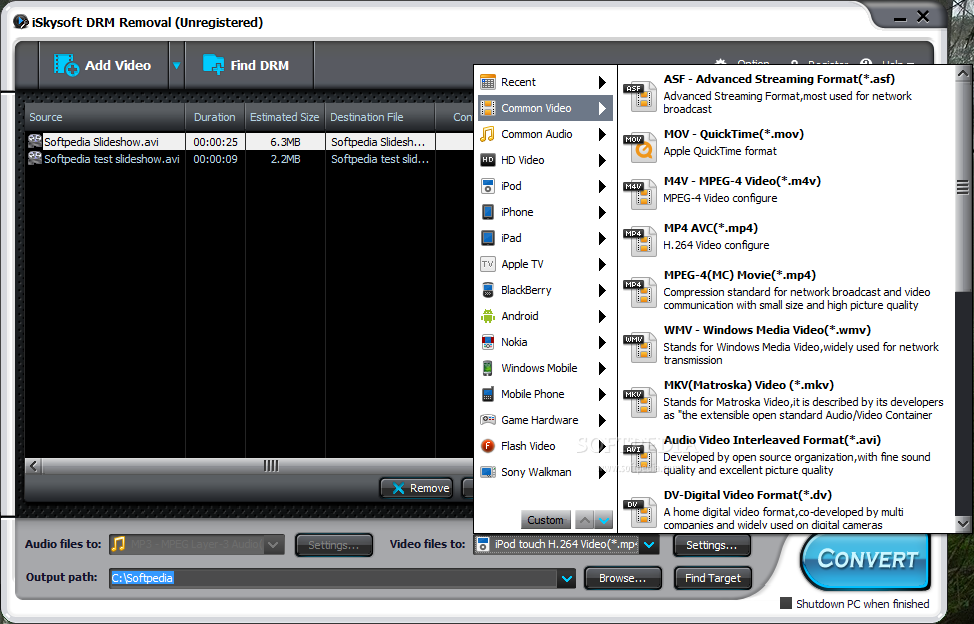The image size is (974, 624).
Task: Click the Windows Mobile icon
Action: point(488,368)
